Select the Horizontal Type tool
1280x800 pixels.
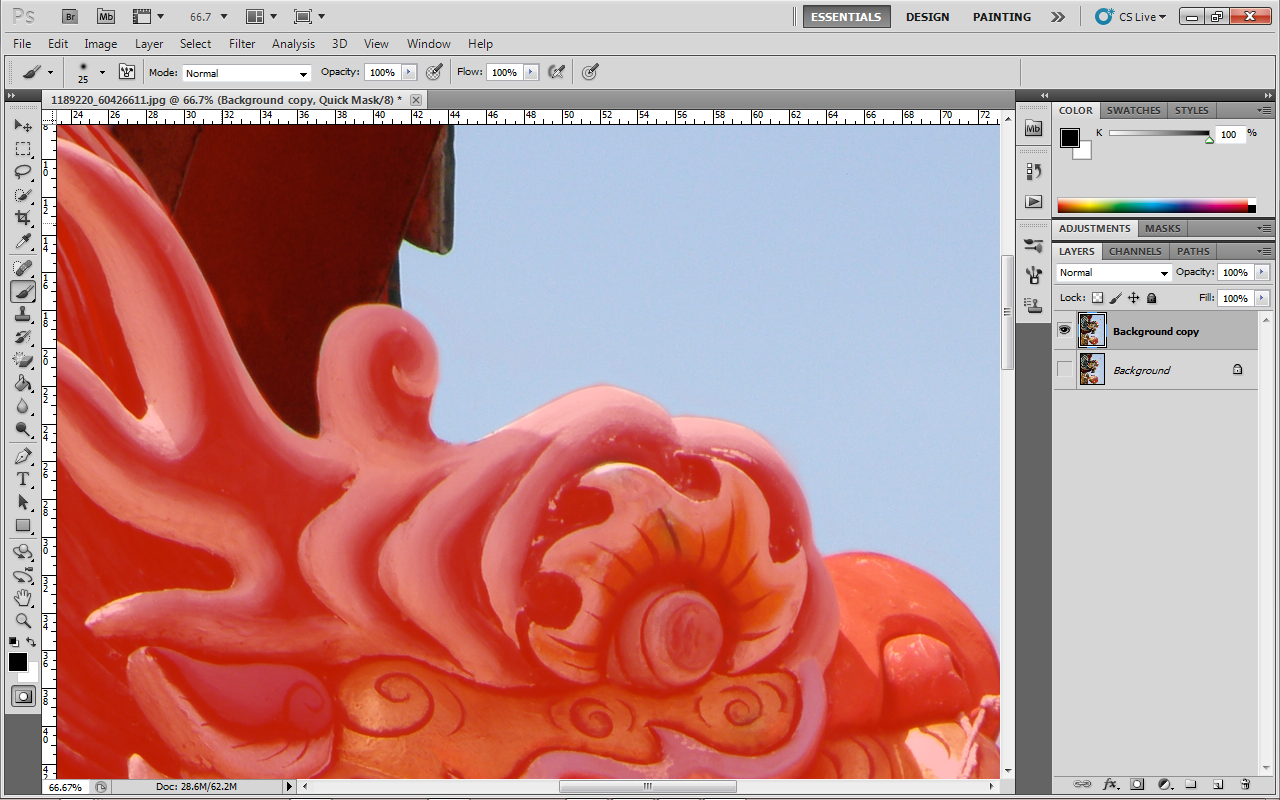click(23, 479)
